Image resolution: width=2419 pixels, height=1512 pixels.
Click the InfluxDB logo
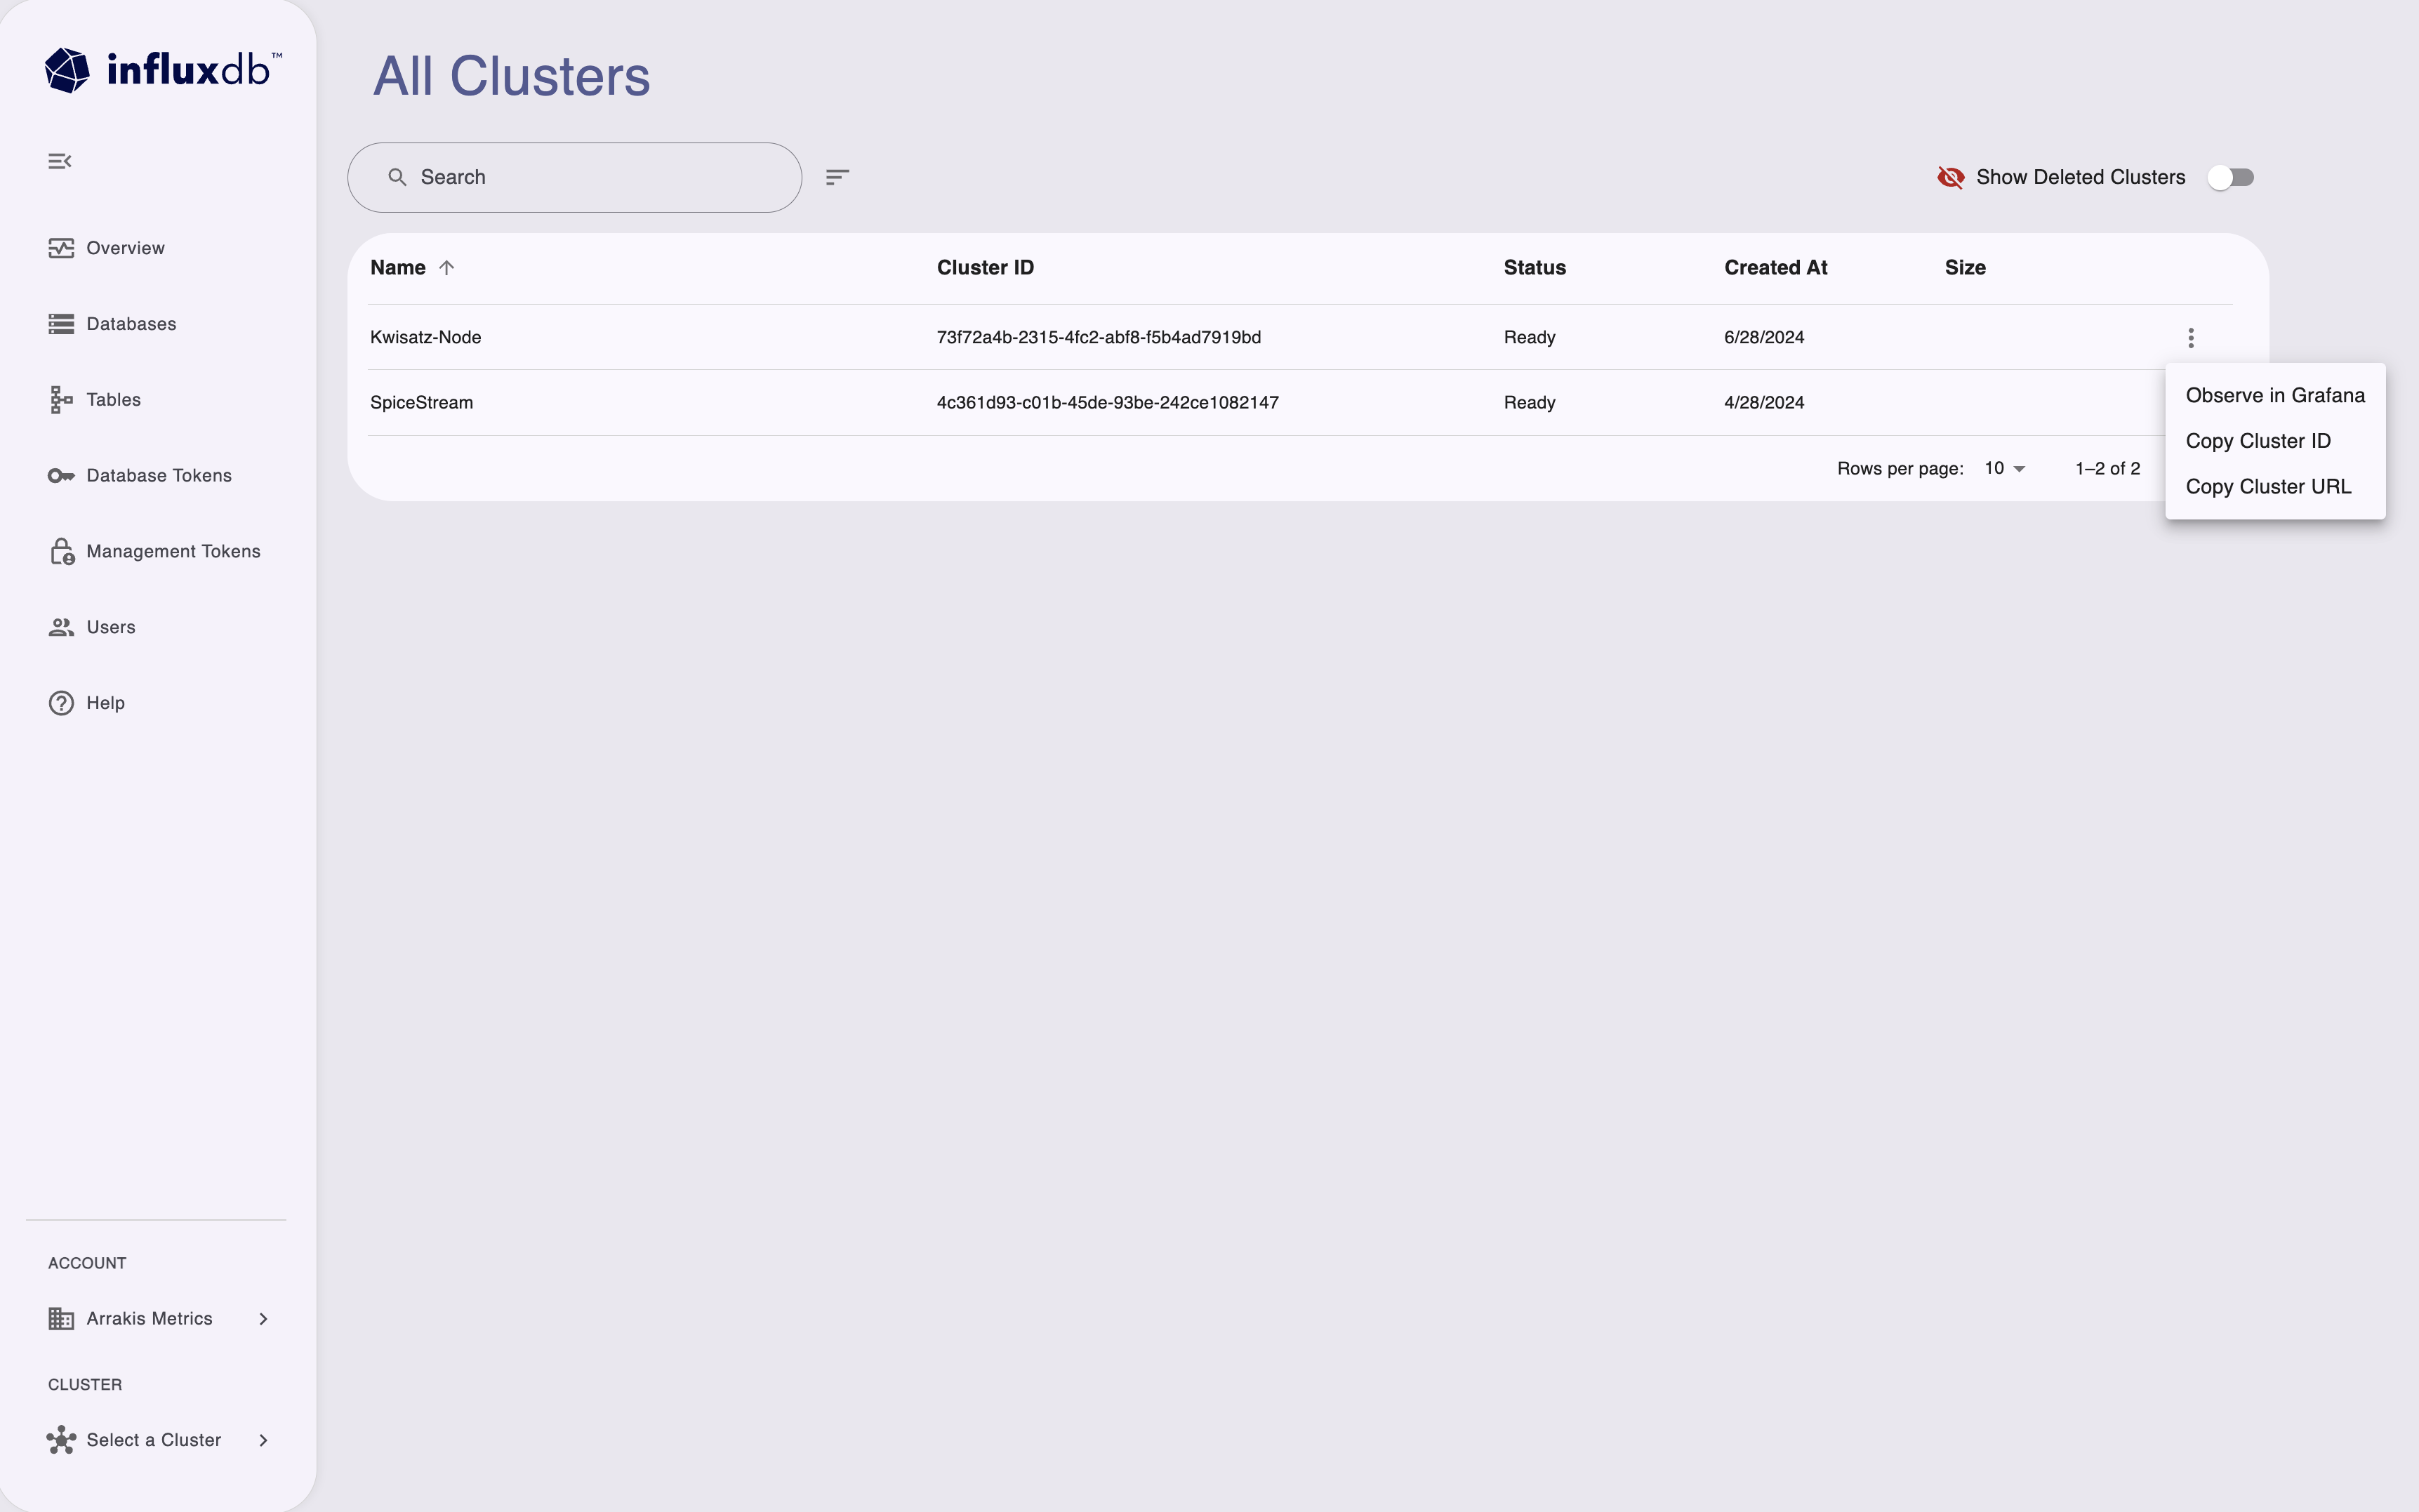(x=161, y=68)
